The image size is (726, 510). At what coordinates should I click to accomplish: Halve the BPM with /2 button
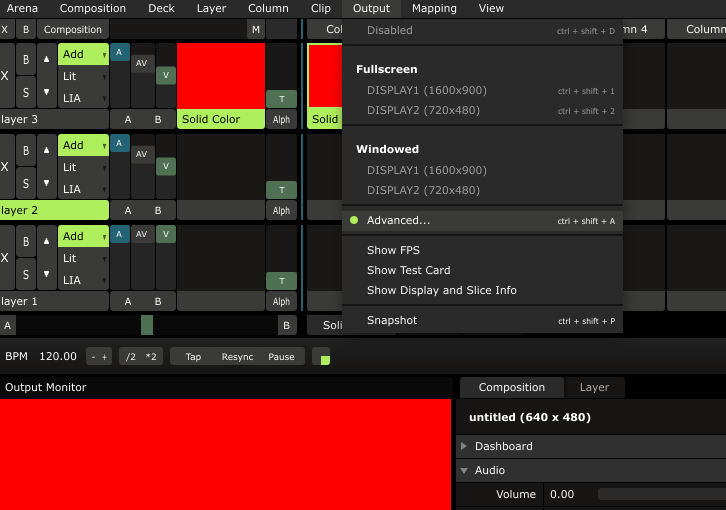point(131,357)
